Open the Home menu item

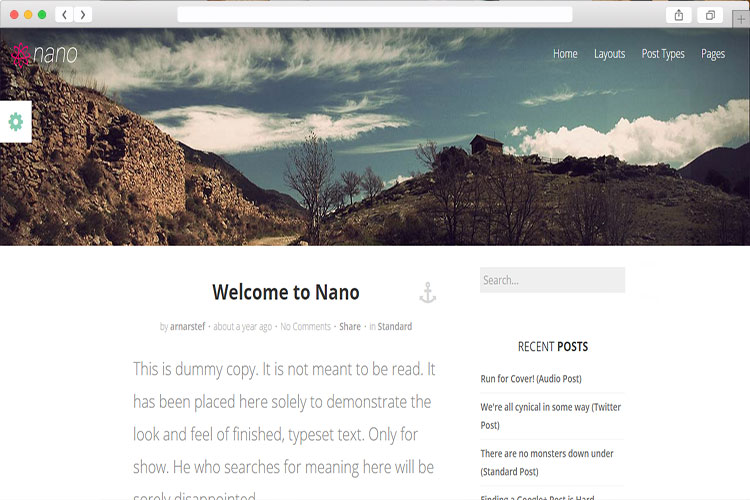click(565, 54)
